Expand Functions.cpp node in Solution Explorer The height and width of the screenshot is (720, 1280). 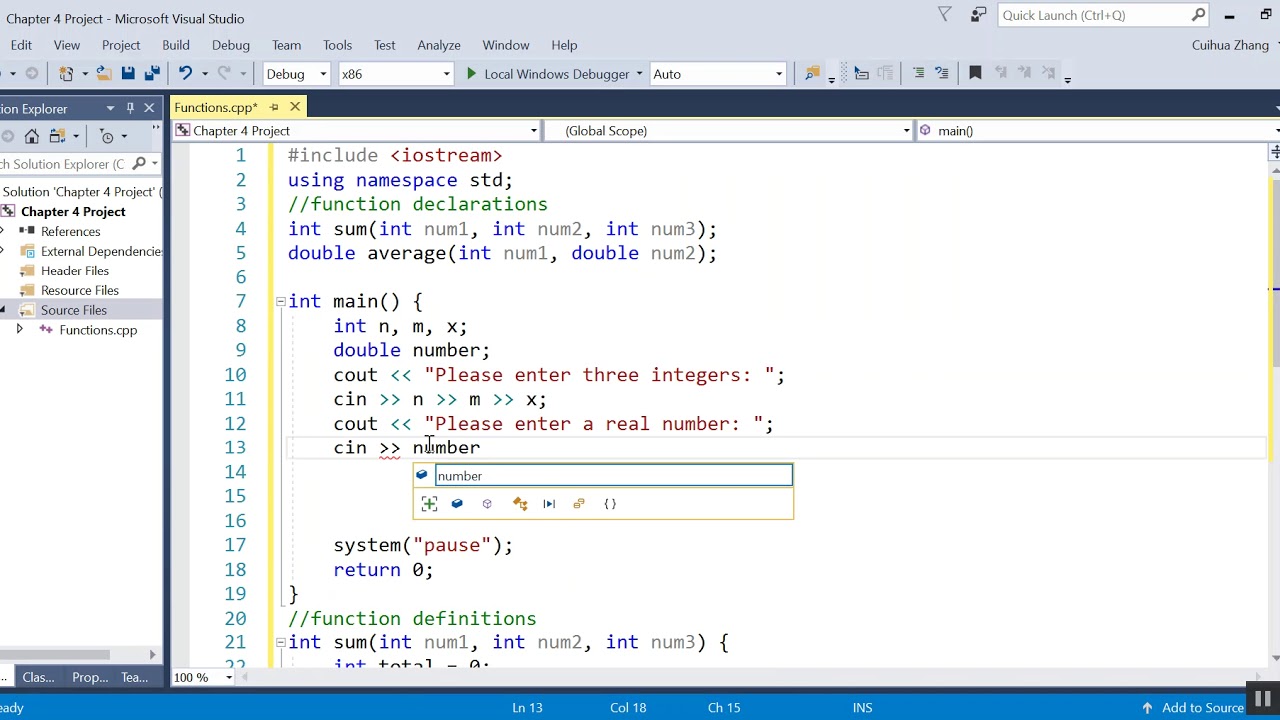pyautogui.click(x=19, y=330)
